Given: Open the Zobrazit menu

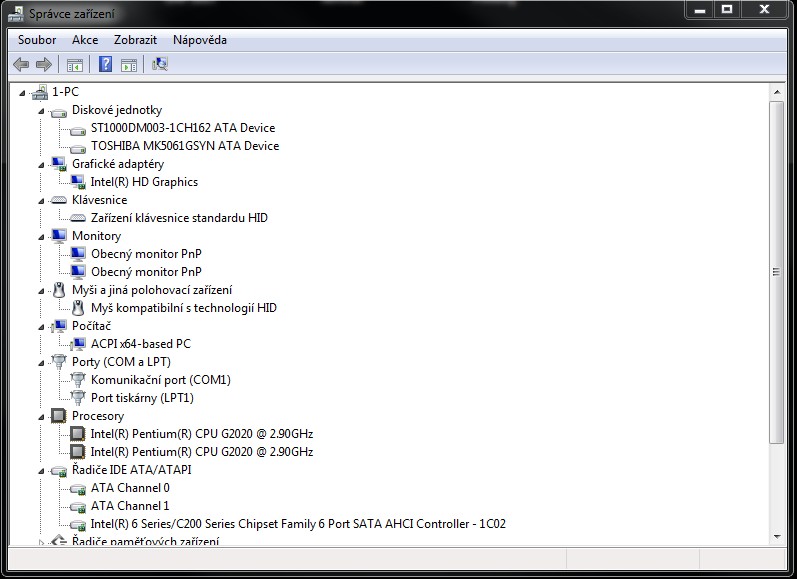Looking at the screenshot, I should pos(135,40).
